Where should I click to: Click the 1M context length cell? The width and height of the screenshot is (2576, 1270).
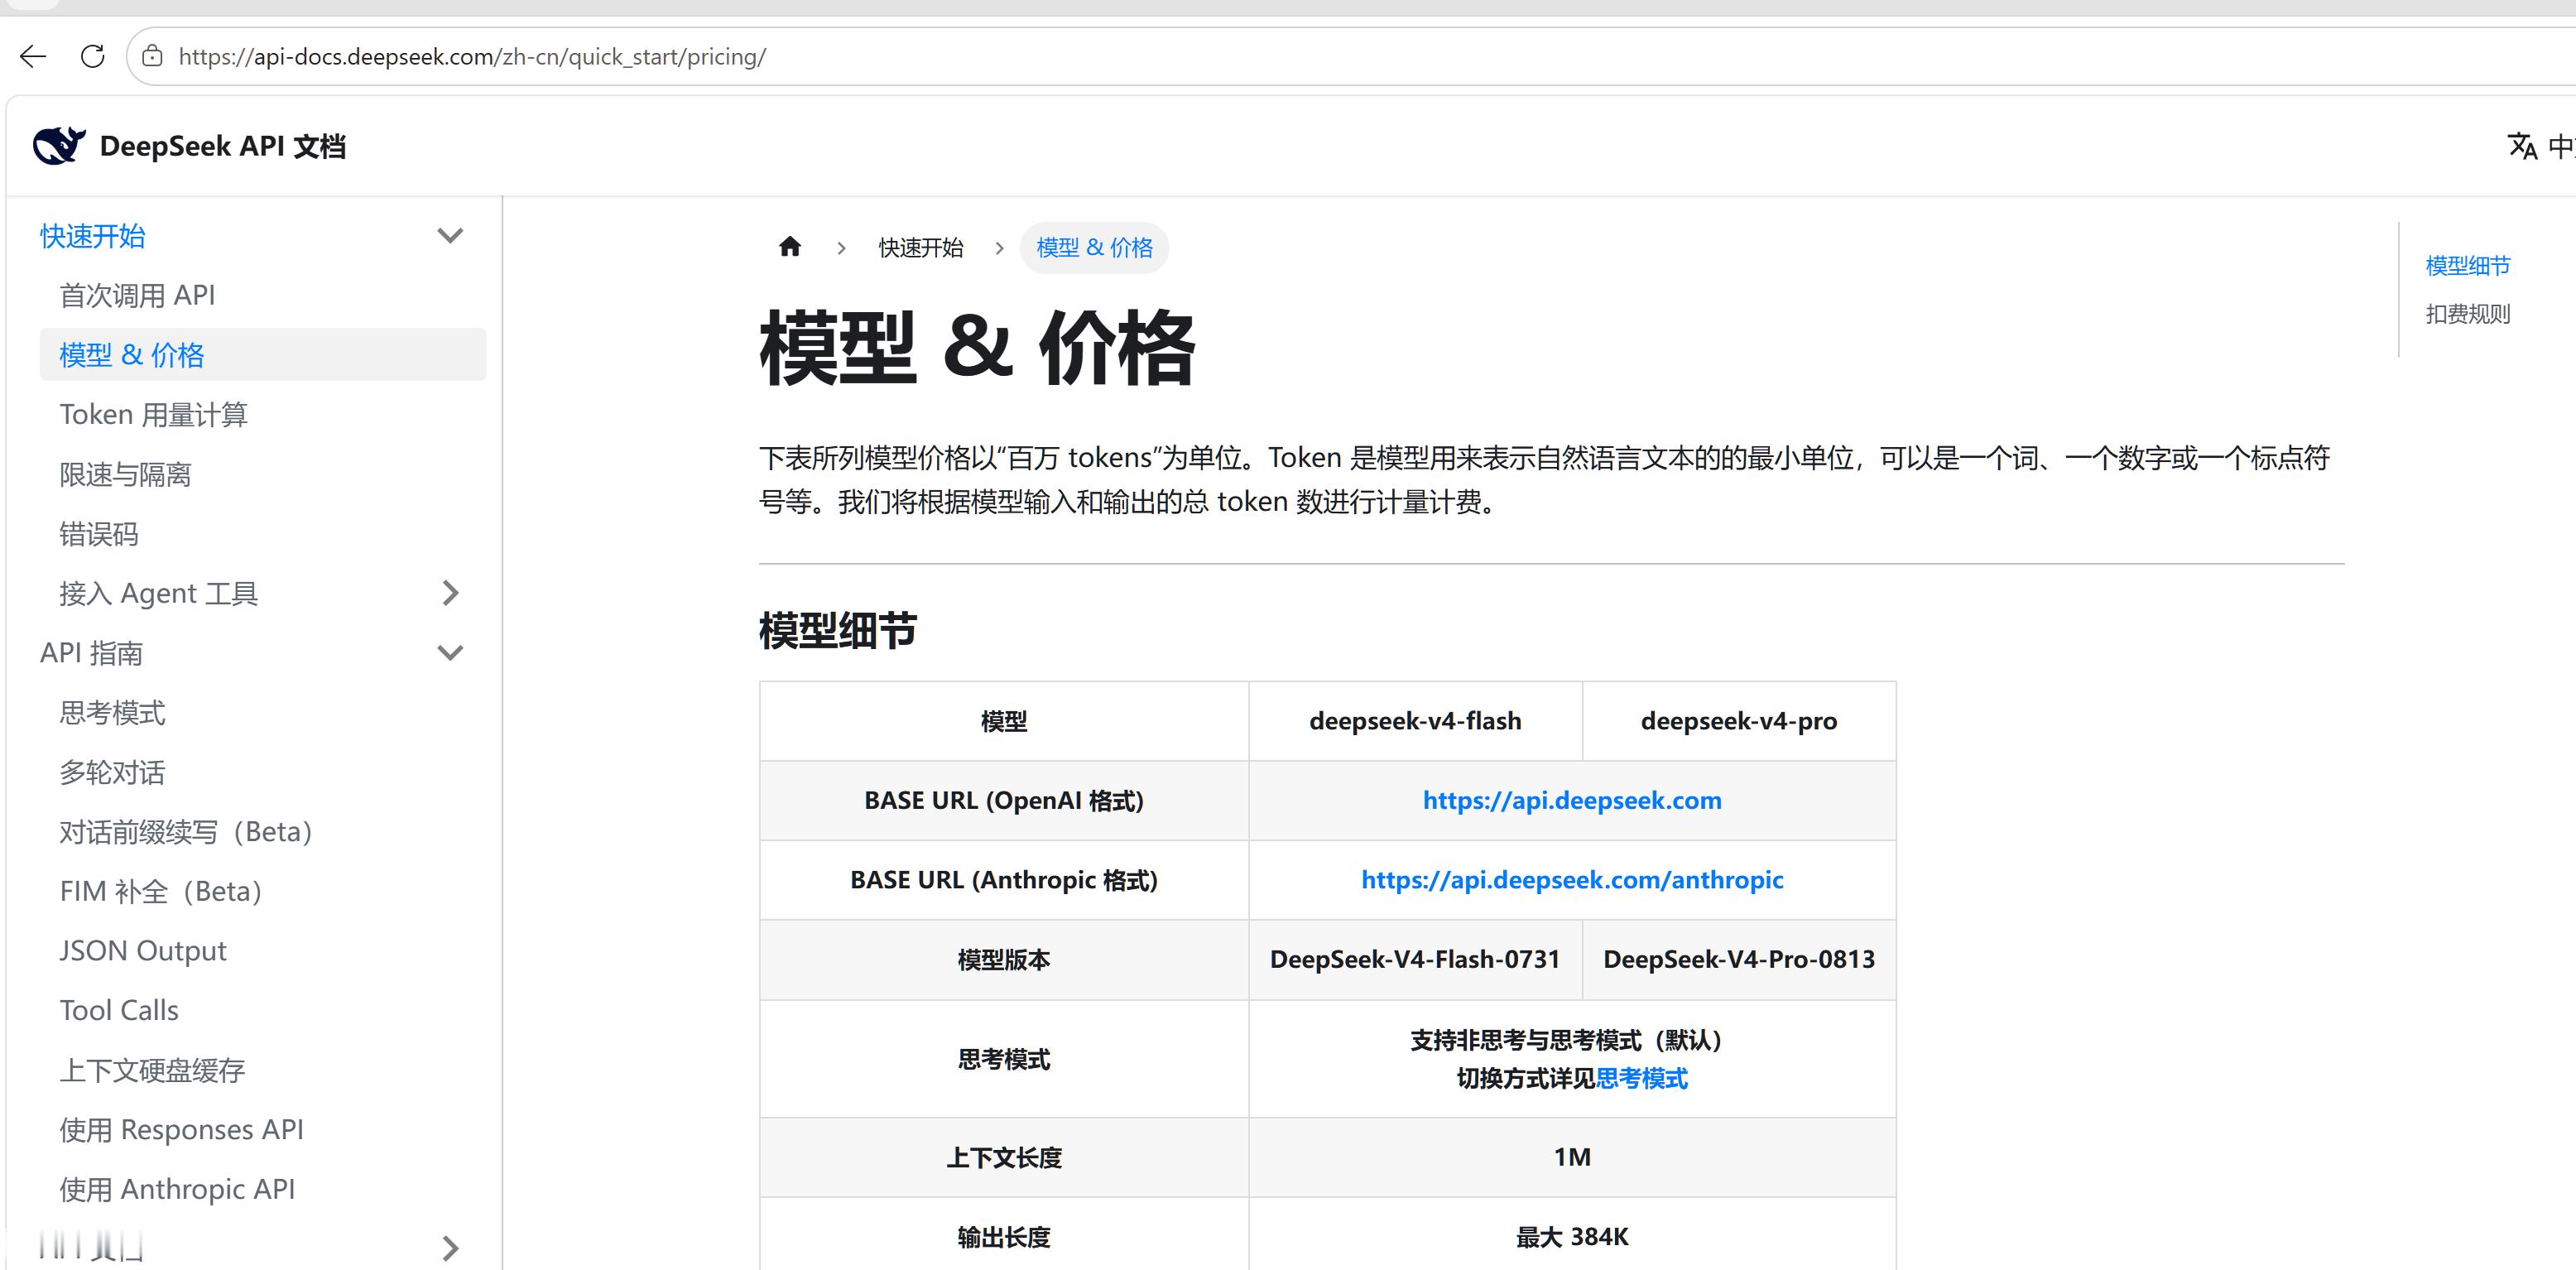(1572, 1157)
